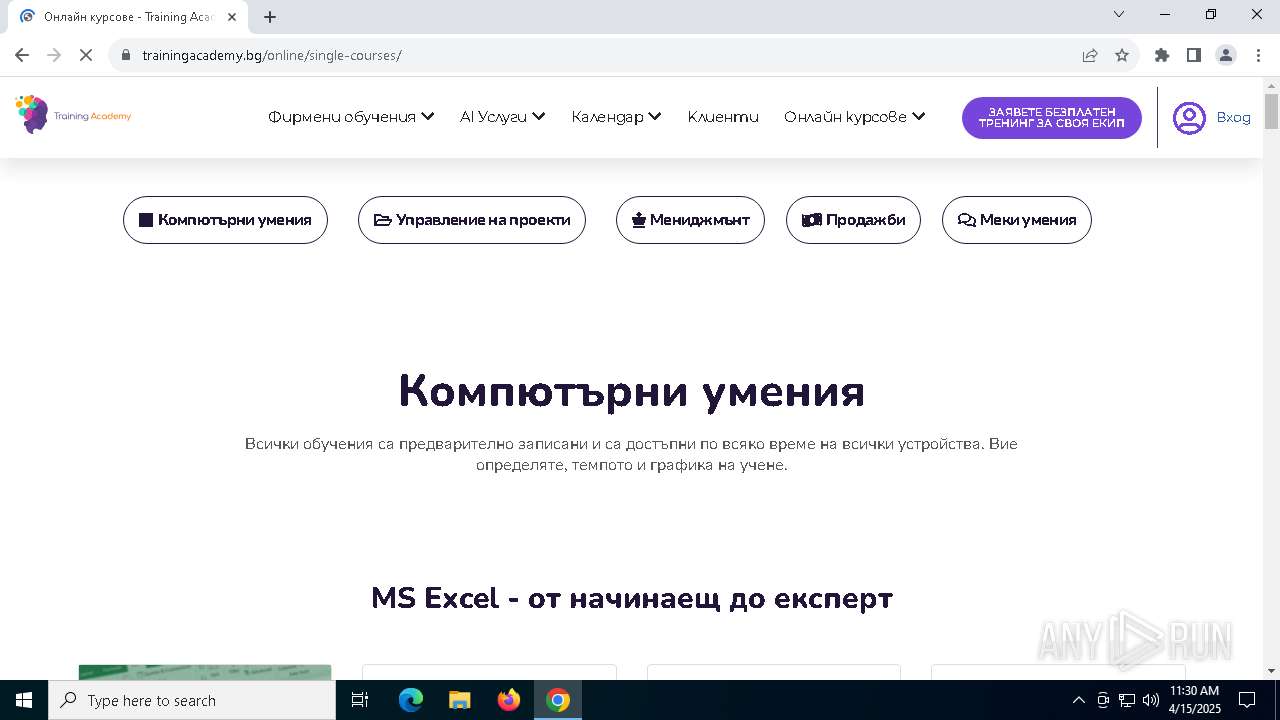
Task: Launch Microsoft Edge from taskbar
Action: pos(411,700)
